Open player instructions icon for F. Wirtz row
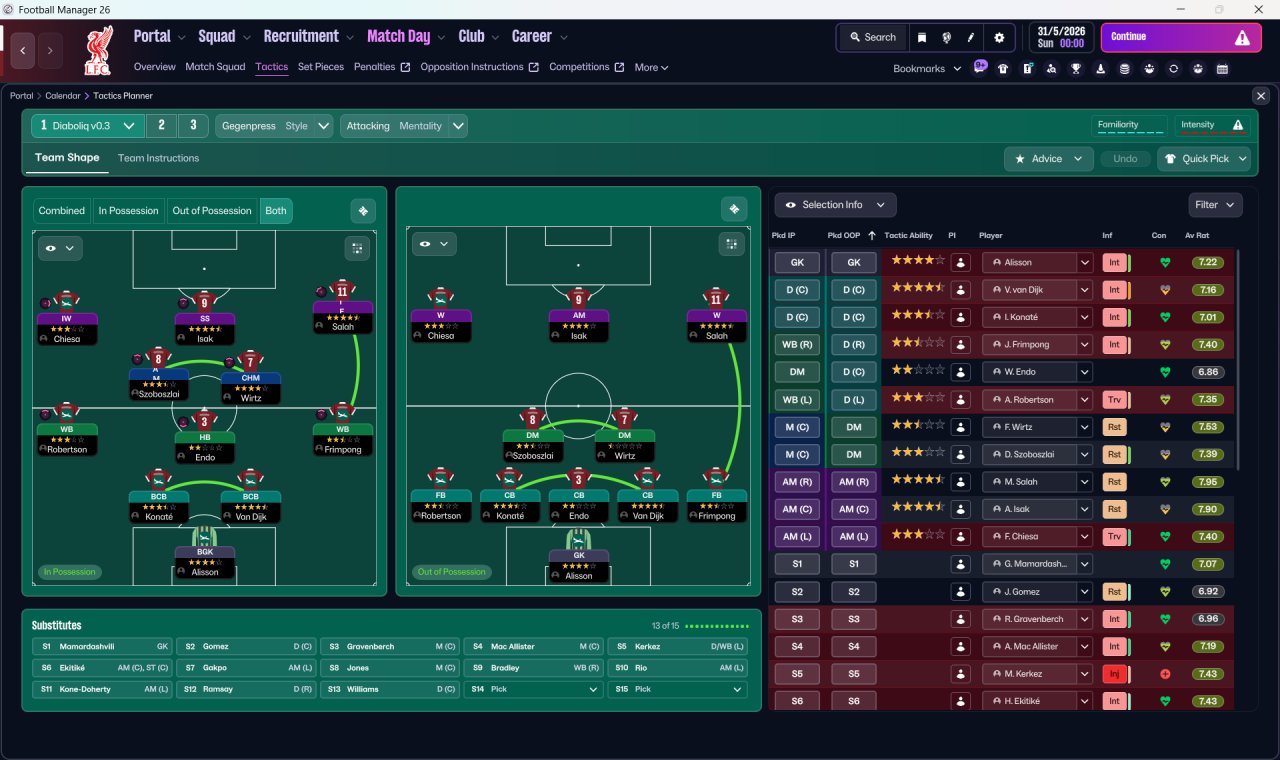Viewport: 1280px width, 760px height. (x=961, y=427)
